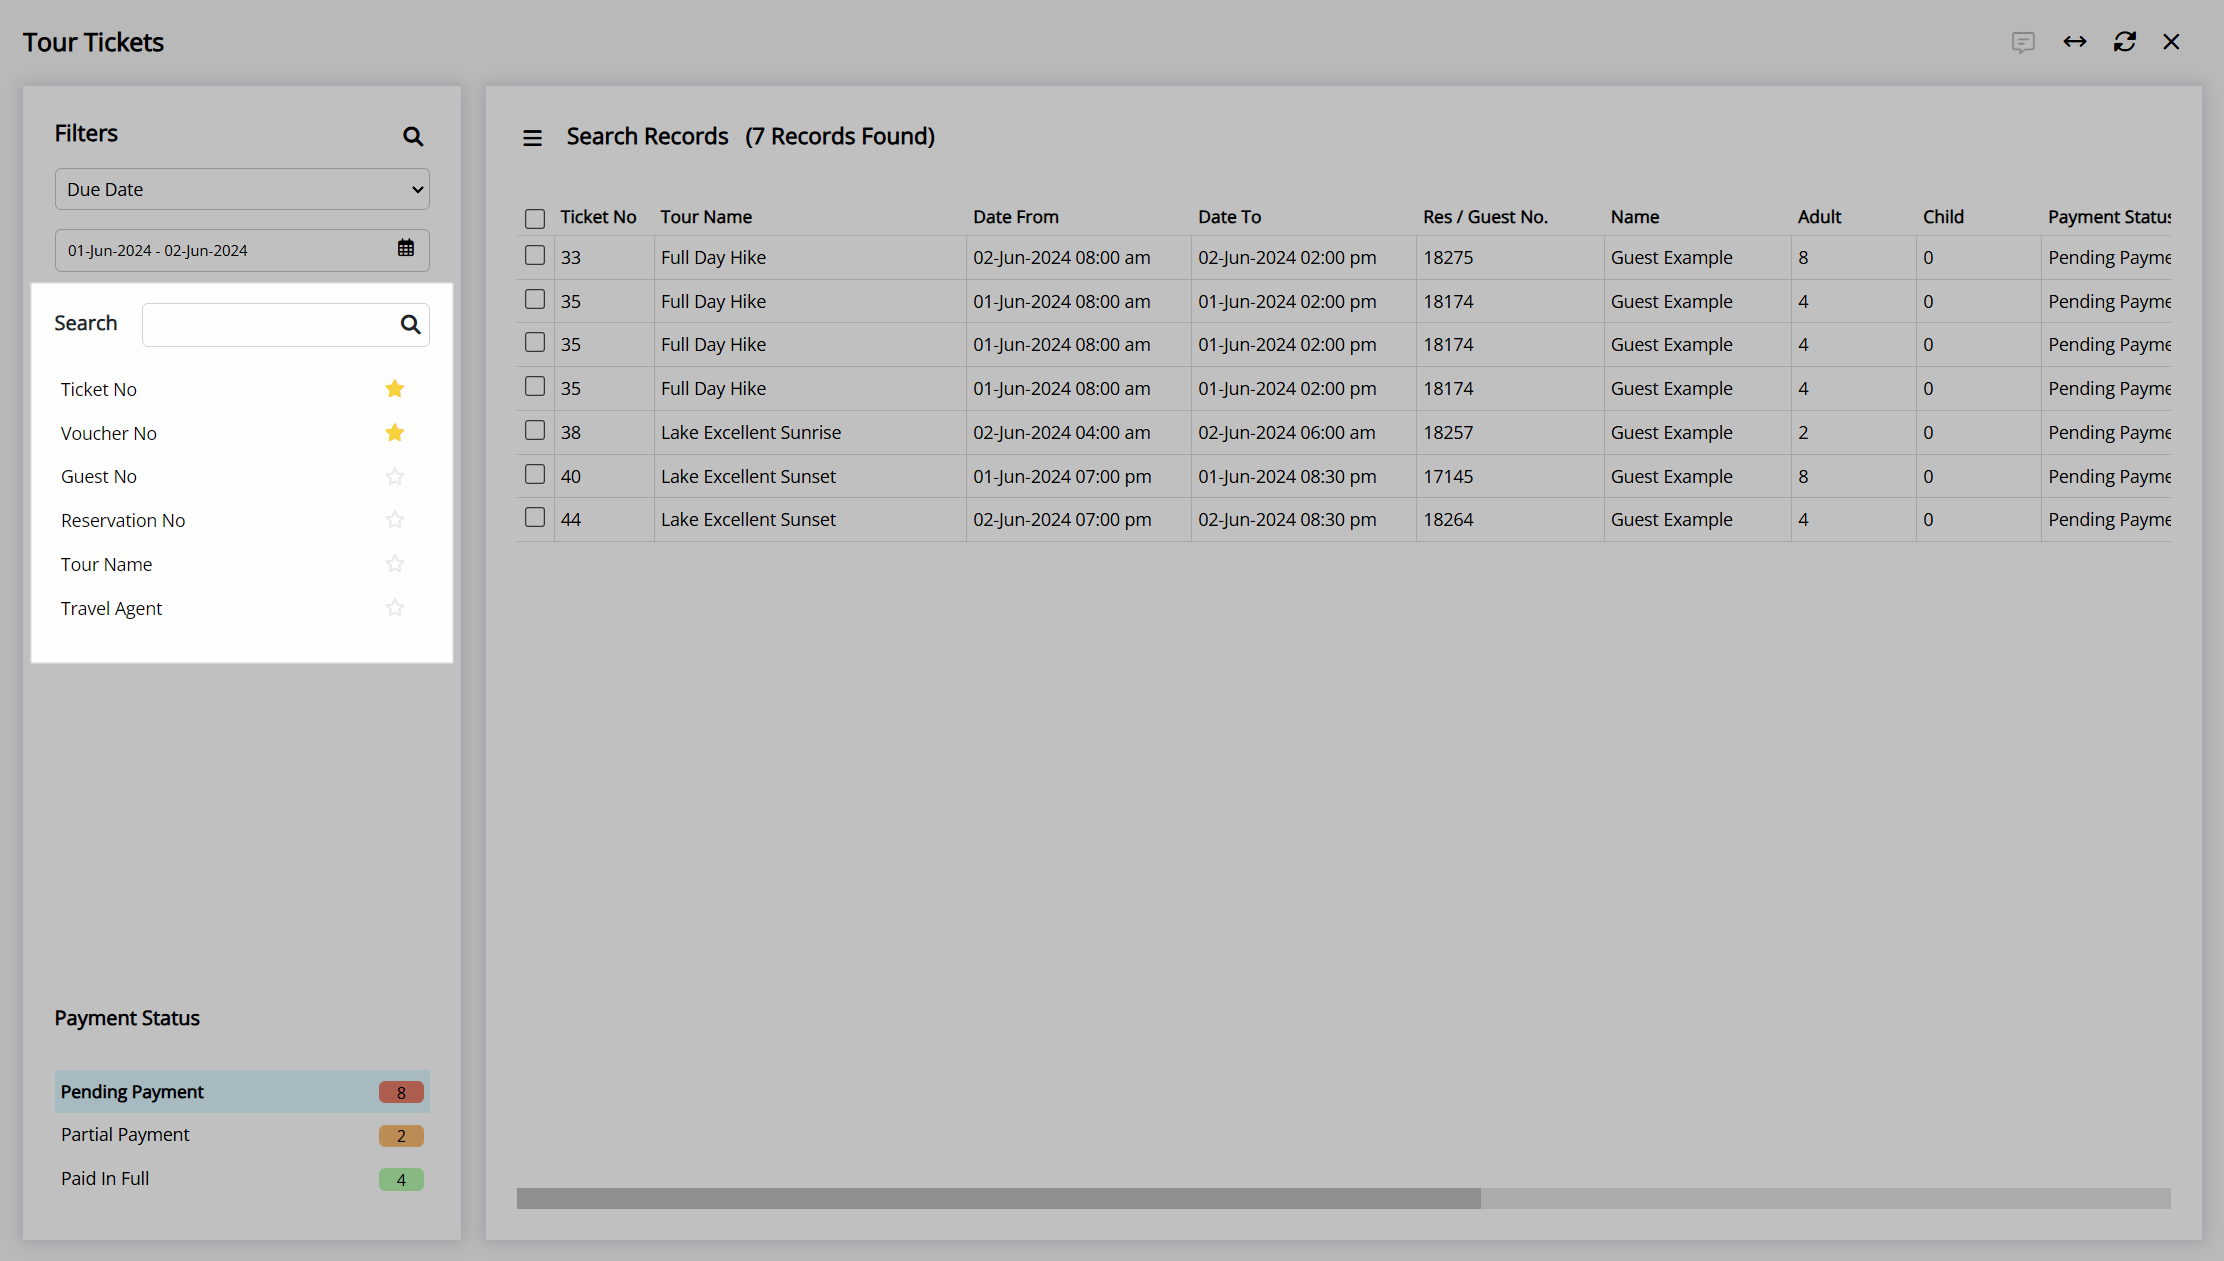Screen dimensions: 2224x1261
Task: Tick checkbox for ticket 40
Action: click(x=535, y=474)
